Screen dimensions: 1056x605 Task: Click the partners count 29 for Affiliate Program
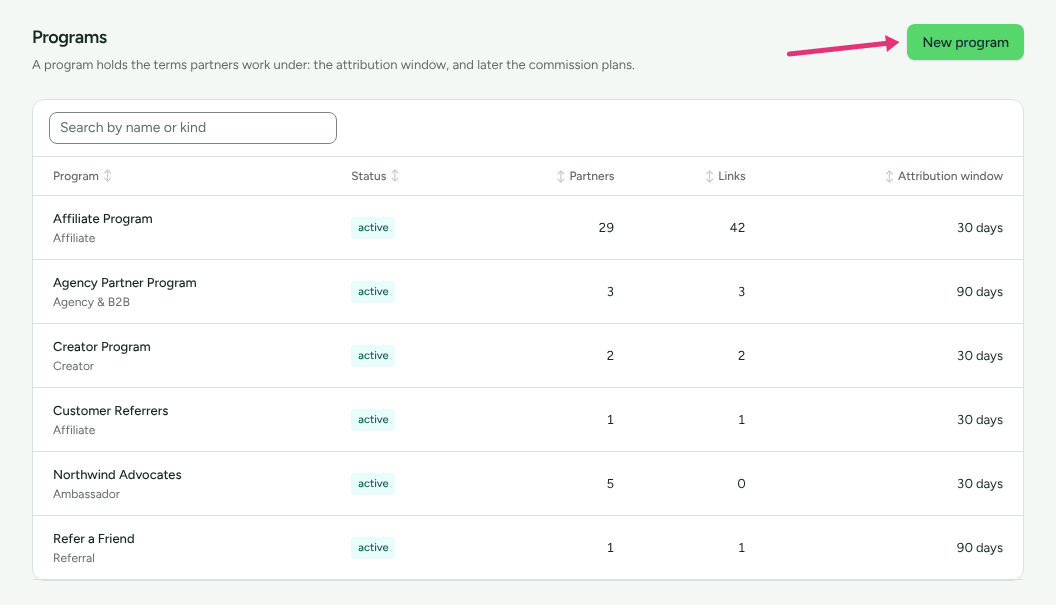(x=606, y=228)
